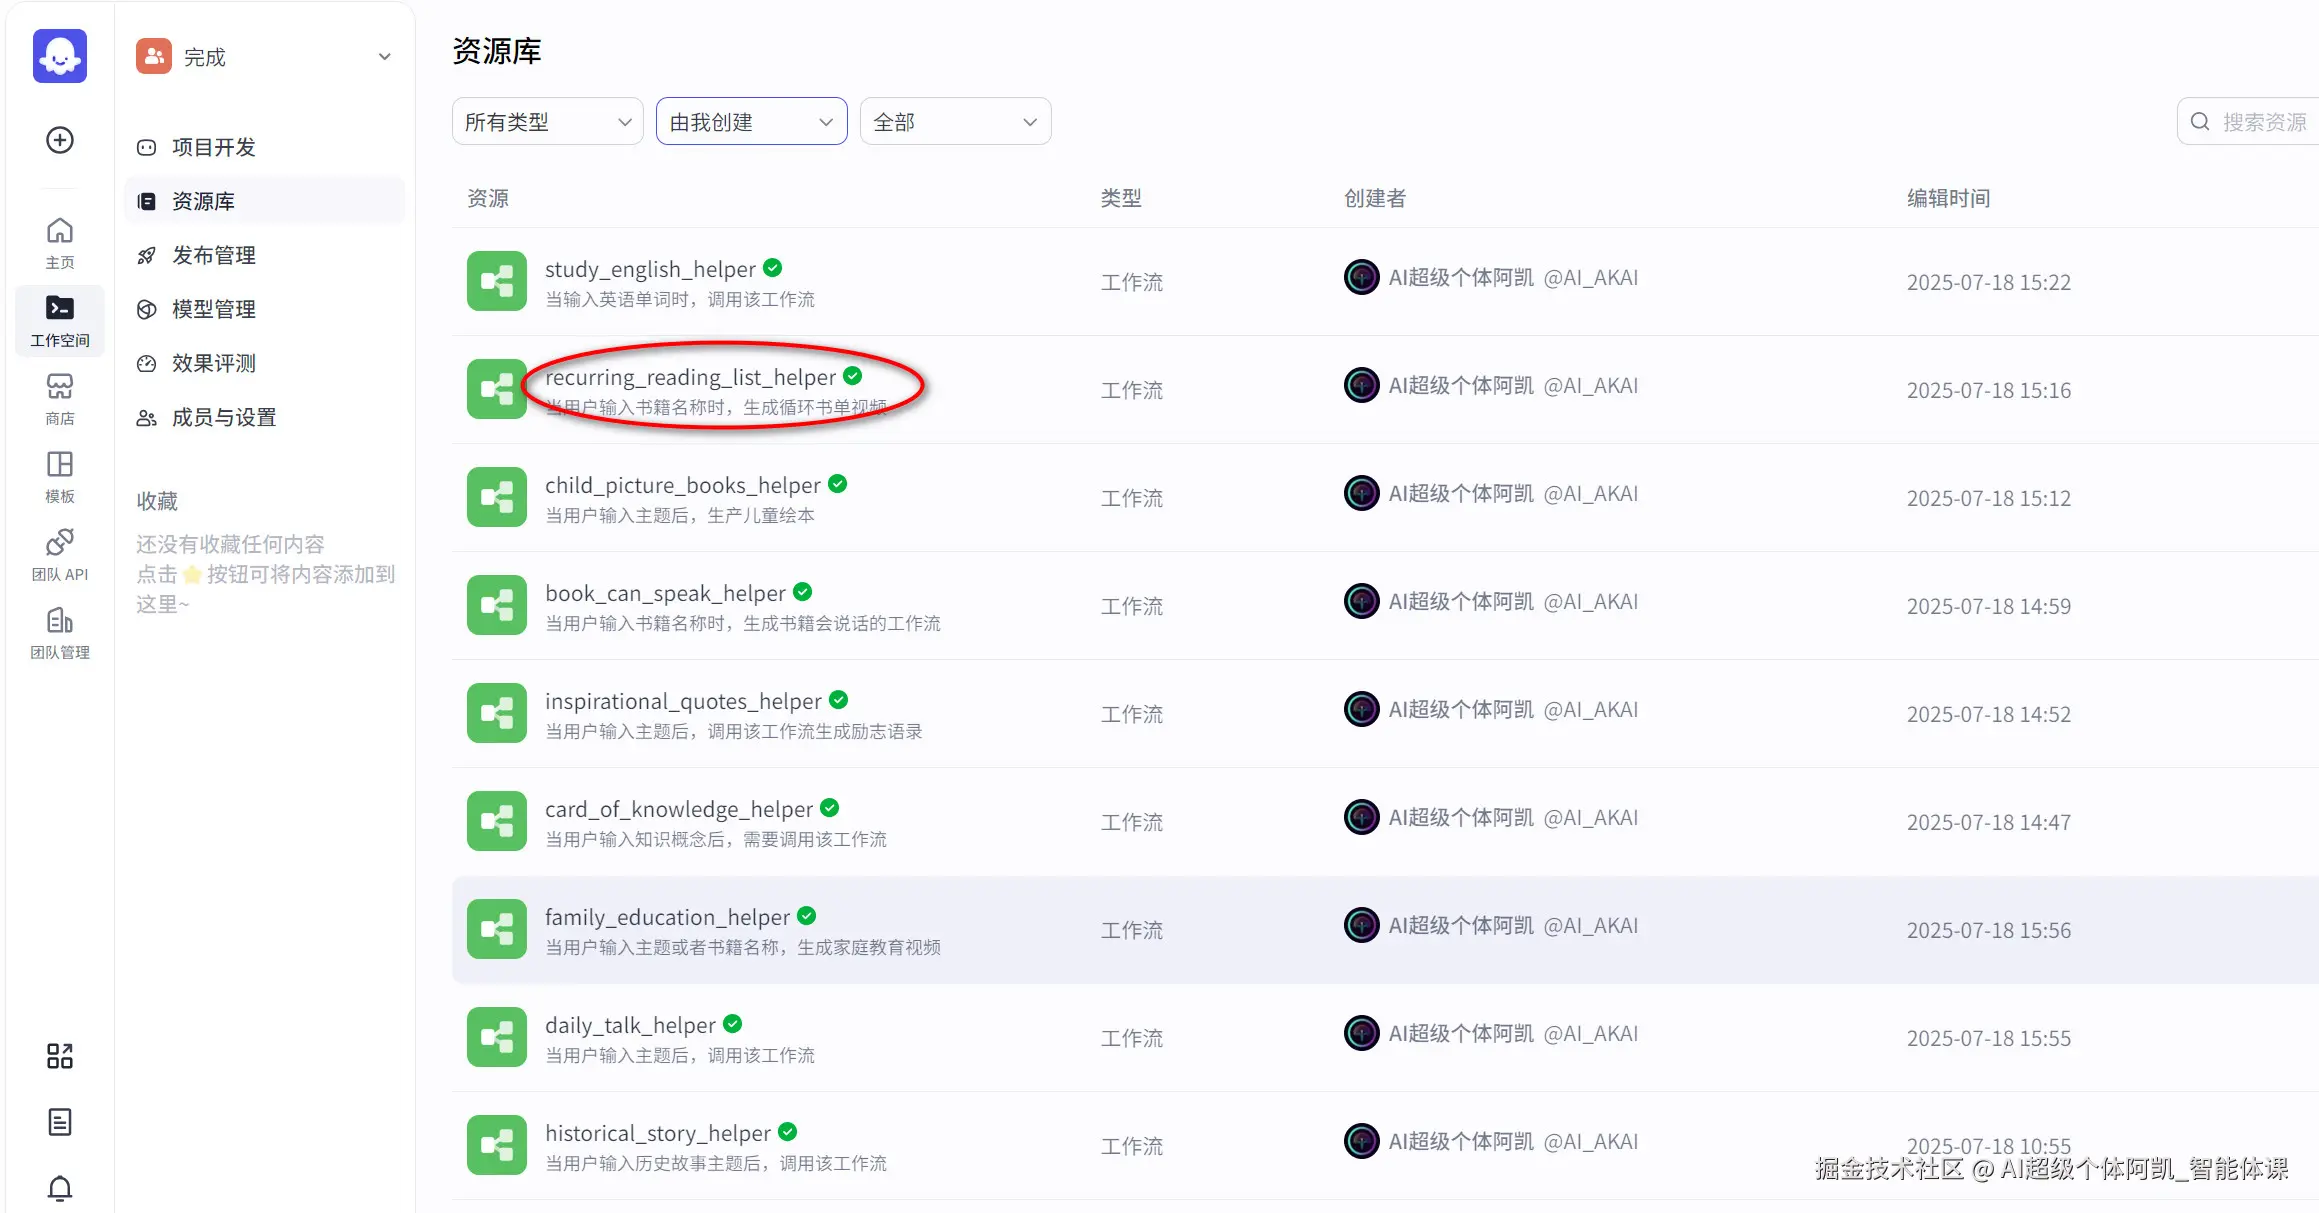
Task: Click the notification bell icon
Action: pyautogui.click(x=60, y=1188)
